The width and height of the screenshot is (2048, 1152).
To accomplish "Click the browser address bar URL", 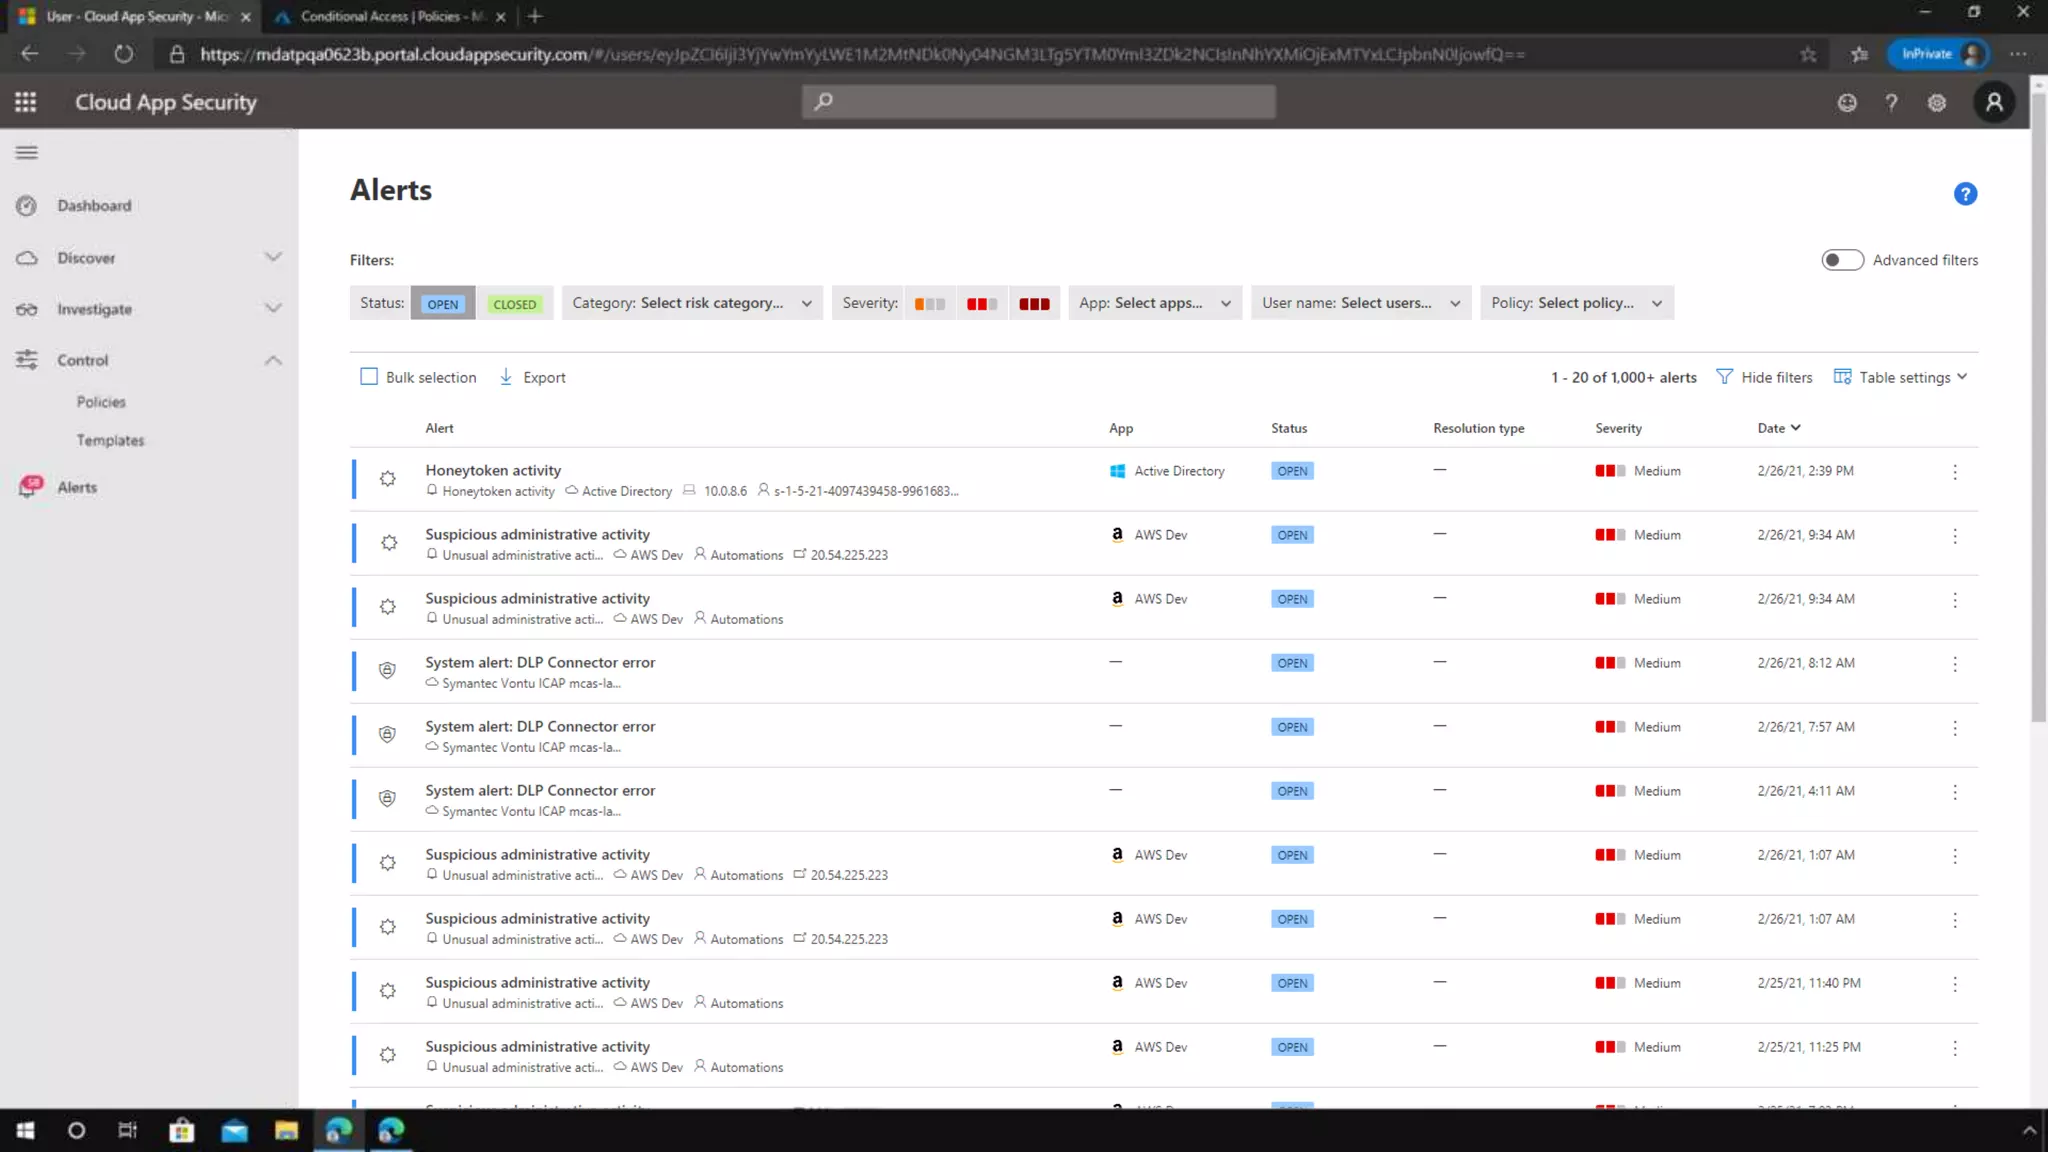I will (x=862, y=54).
